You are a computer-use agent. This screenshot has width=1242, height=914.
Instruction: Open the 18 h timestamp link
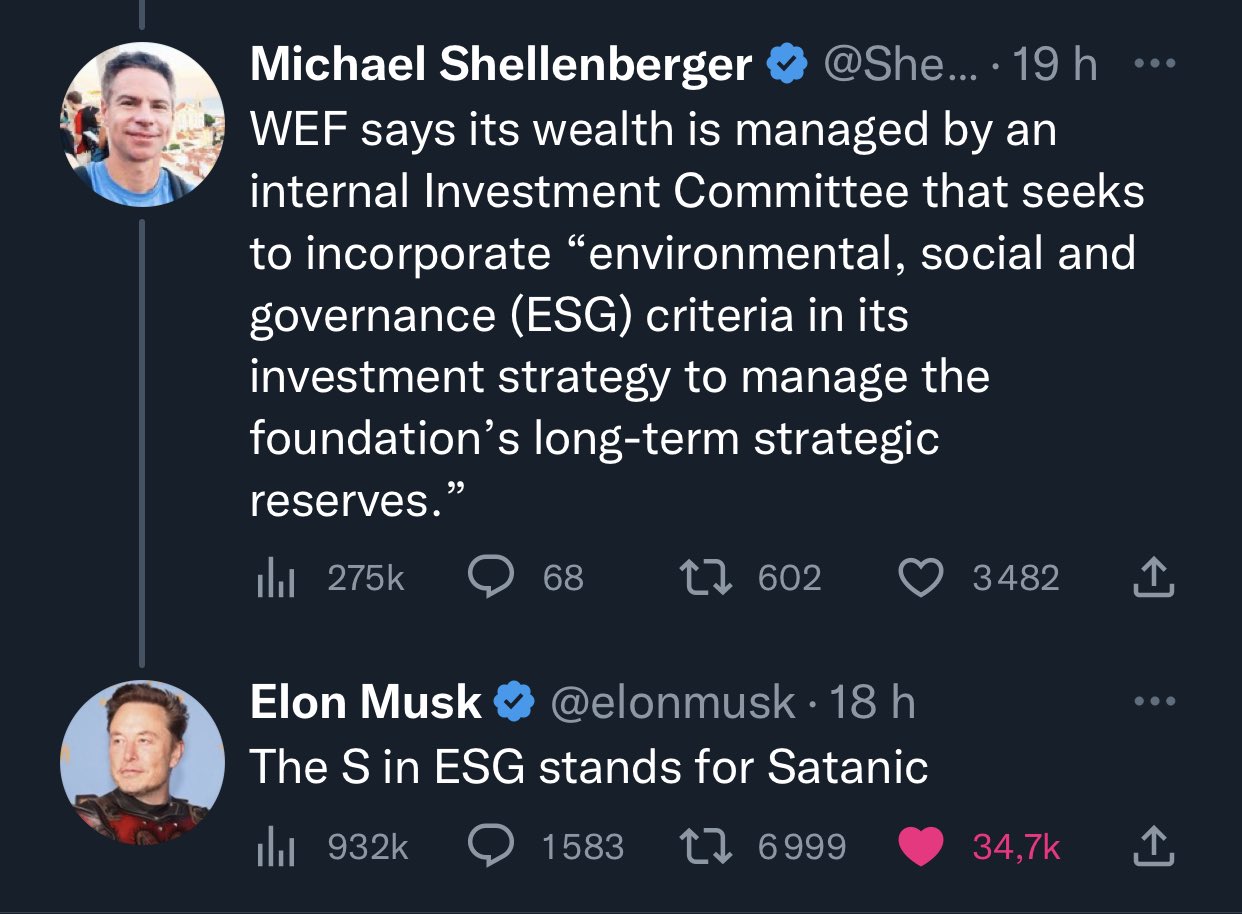pyautogui.click(x=872, y=702)
